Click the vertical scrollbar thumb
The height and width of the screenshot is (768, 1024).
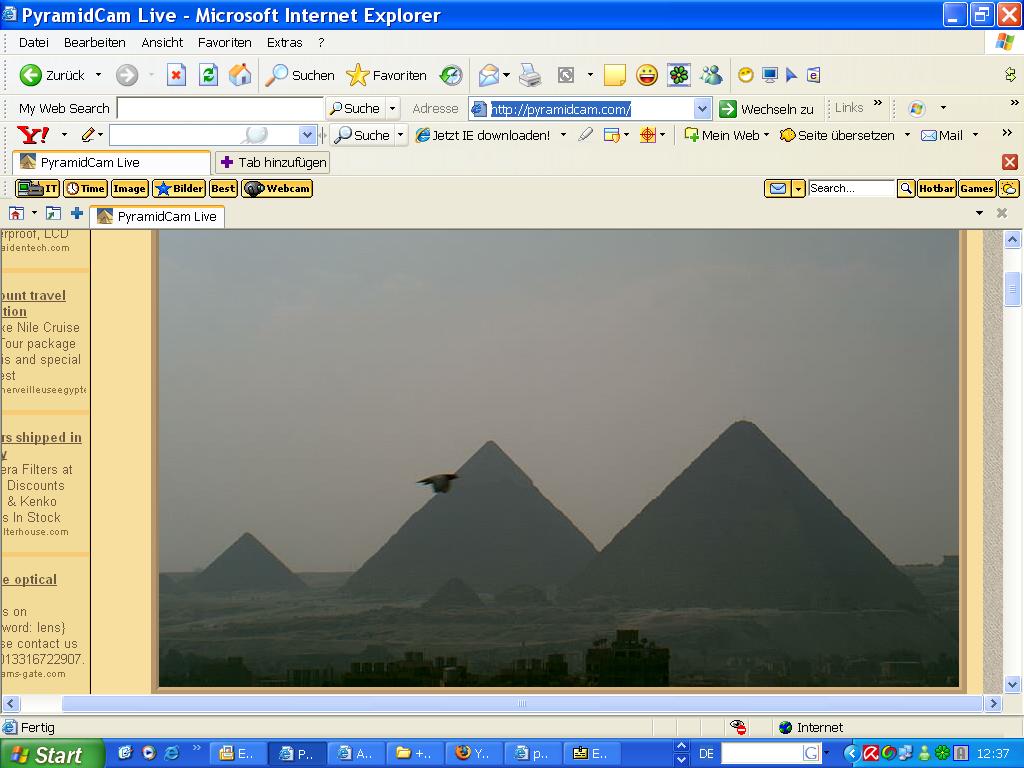(1012, 287)
